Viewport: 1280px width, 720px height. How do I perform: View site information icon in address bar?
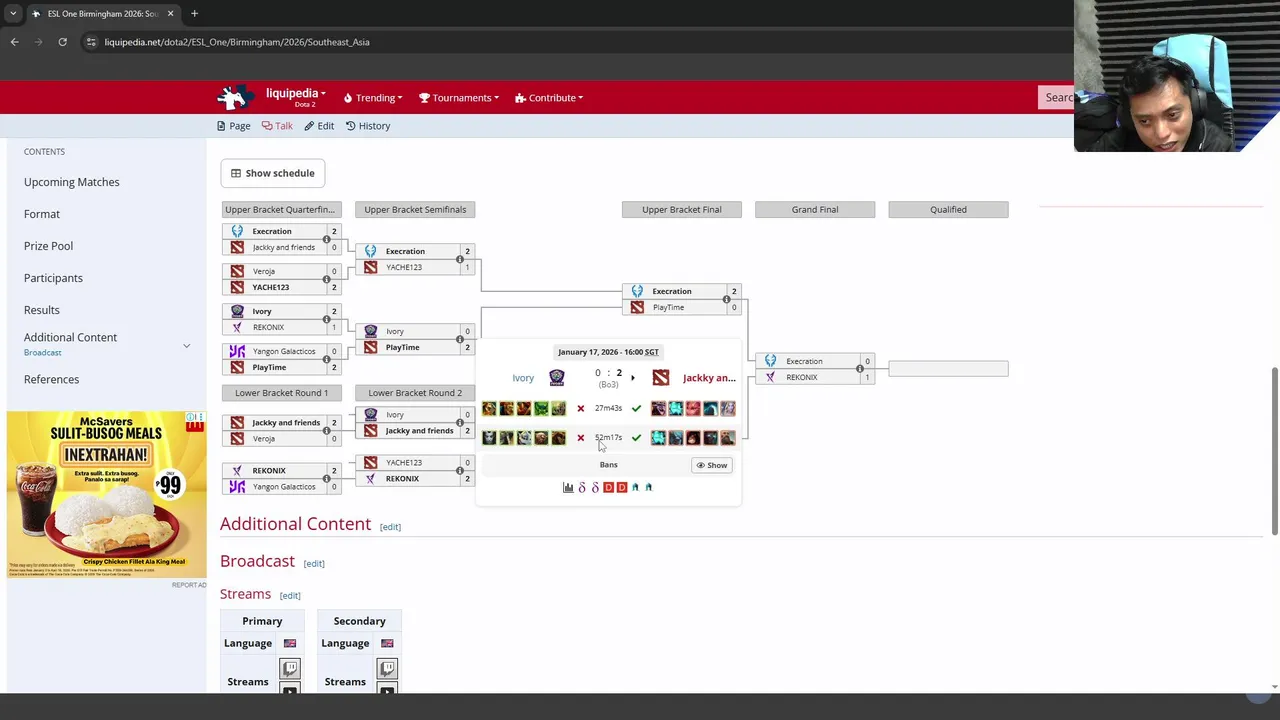[x=91, y=42]
